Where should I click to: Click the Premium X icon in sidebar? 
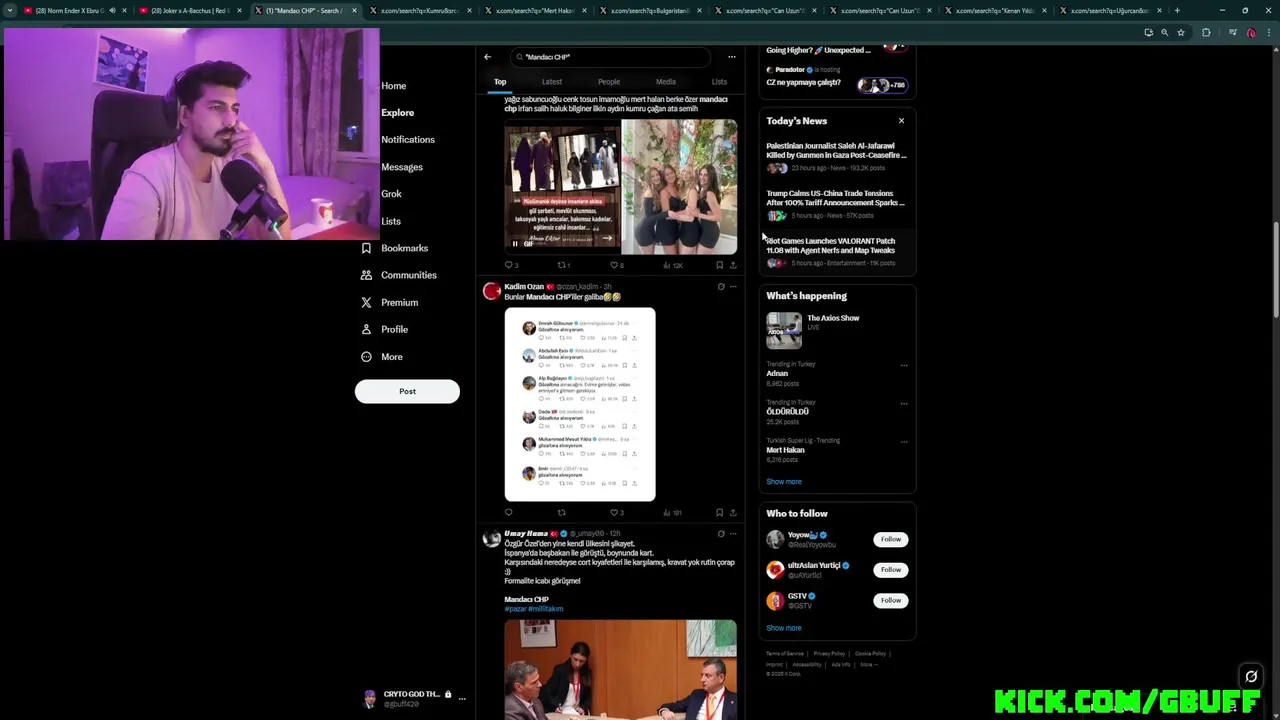point(366,302)
